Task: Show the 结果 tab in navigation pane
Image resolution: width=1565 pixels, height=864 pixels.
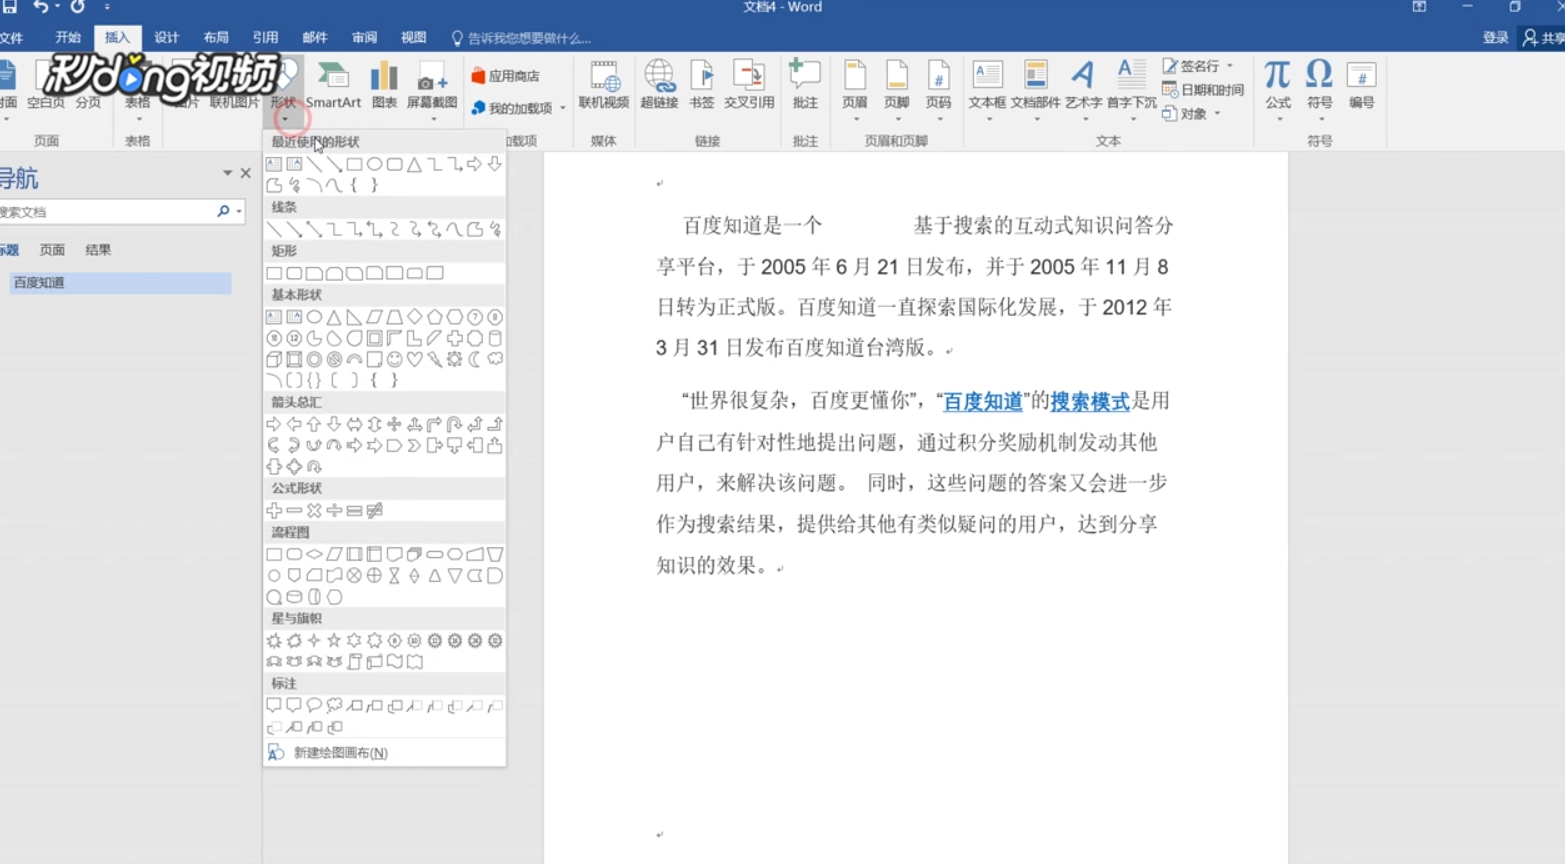Action: (98, 250)
